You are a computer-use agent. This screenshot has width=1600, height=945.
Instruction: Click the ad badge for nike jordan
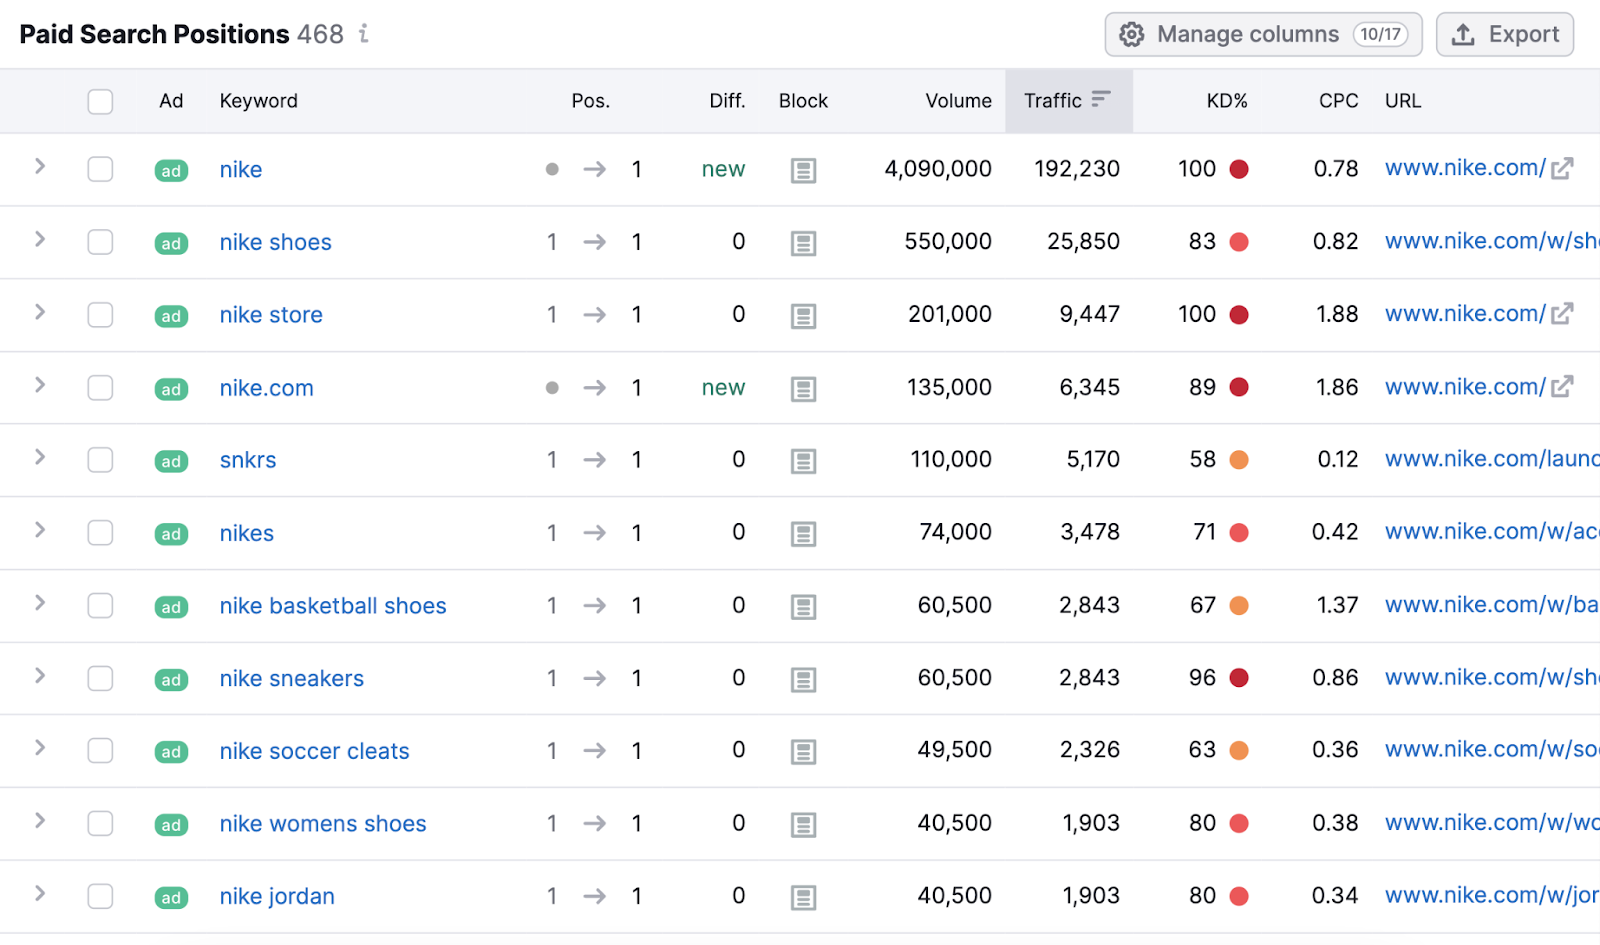(170, 897)
